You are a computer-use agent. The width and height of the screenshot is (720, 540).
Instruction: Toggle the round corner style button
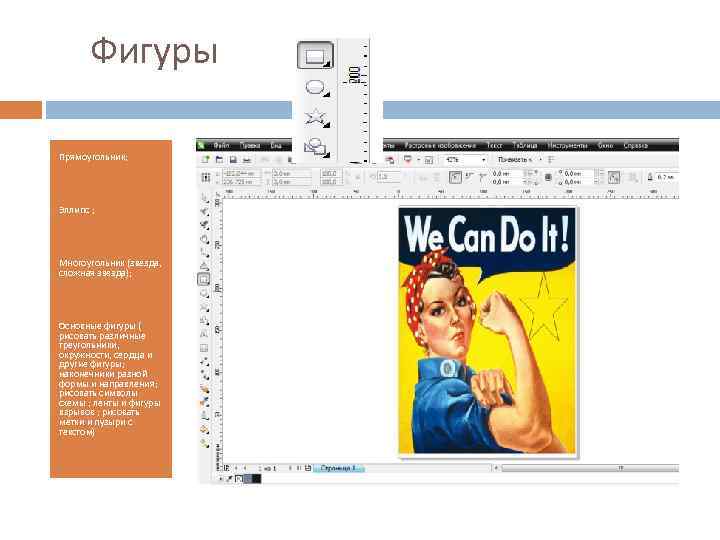click(x=455, y=177)
